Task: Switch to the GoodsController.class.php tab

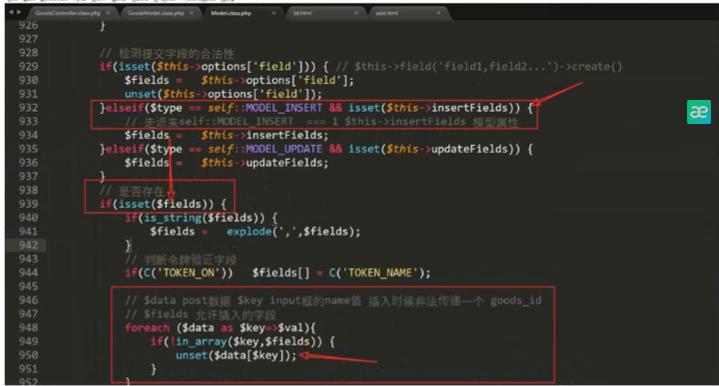Action: pos(68,13)
